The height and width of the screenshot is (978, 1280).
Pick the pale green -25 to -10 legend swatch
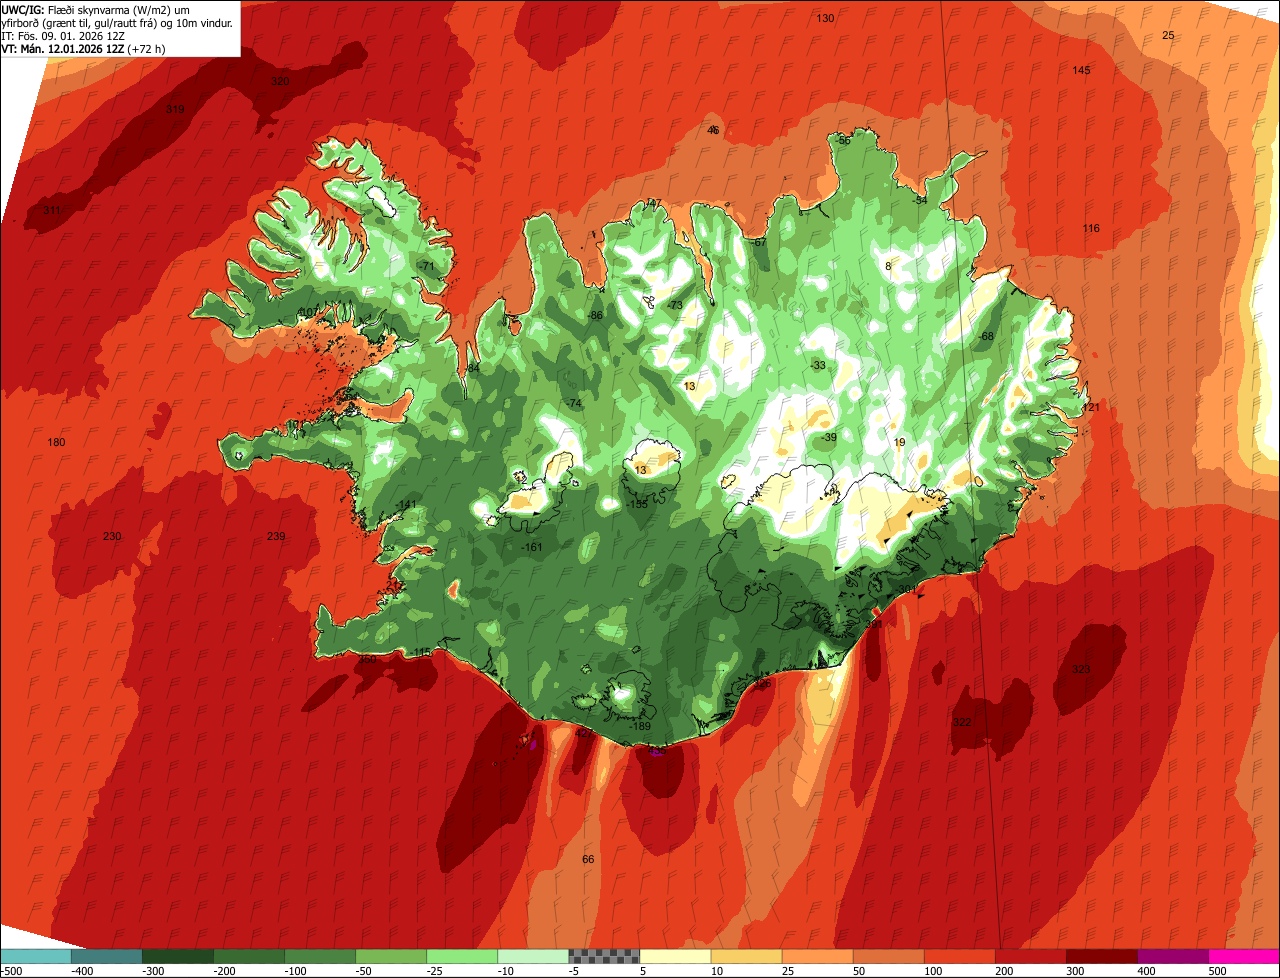(x=462, y=956)
